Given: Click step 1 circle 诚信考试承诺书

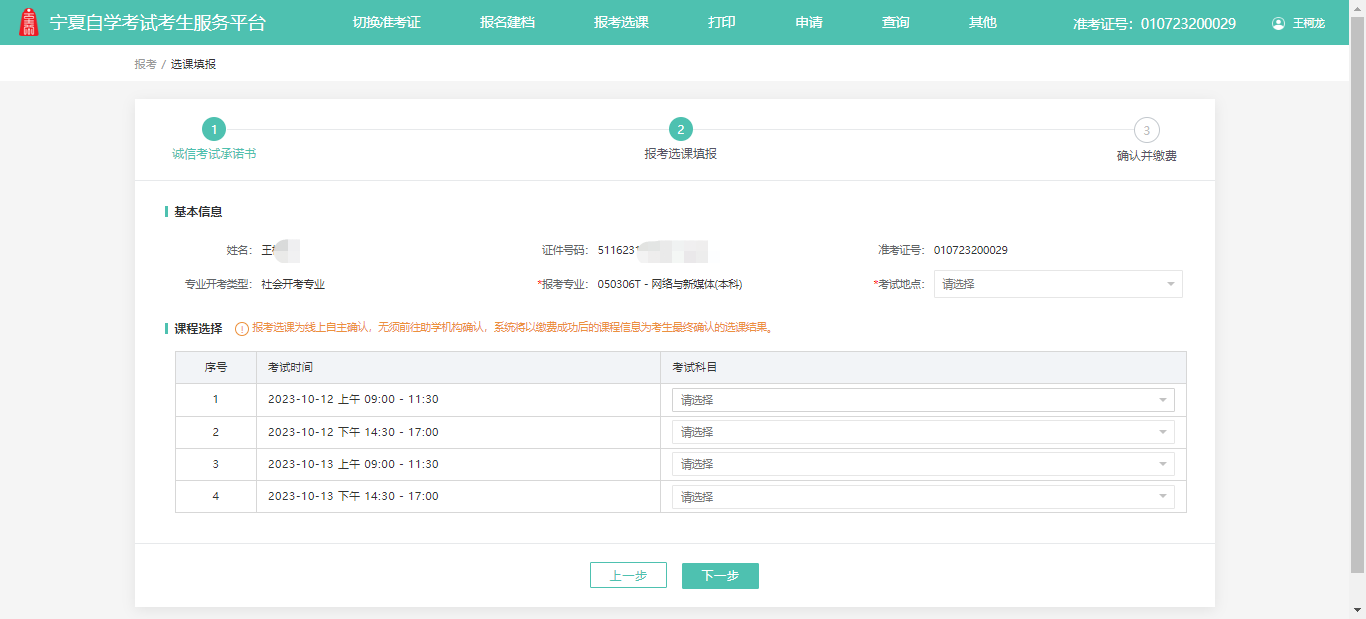Looking at the screenshot, I should point(213,129).
